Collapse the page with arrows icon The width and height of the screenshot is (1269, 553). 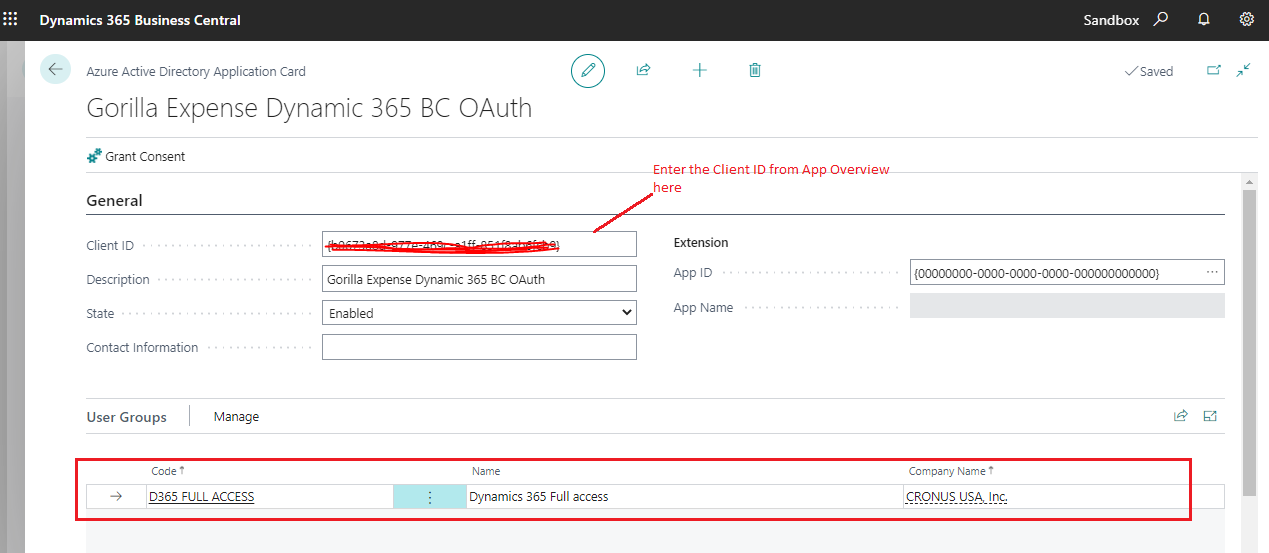[x=1243, y=70]
